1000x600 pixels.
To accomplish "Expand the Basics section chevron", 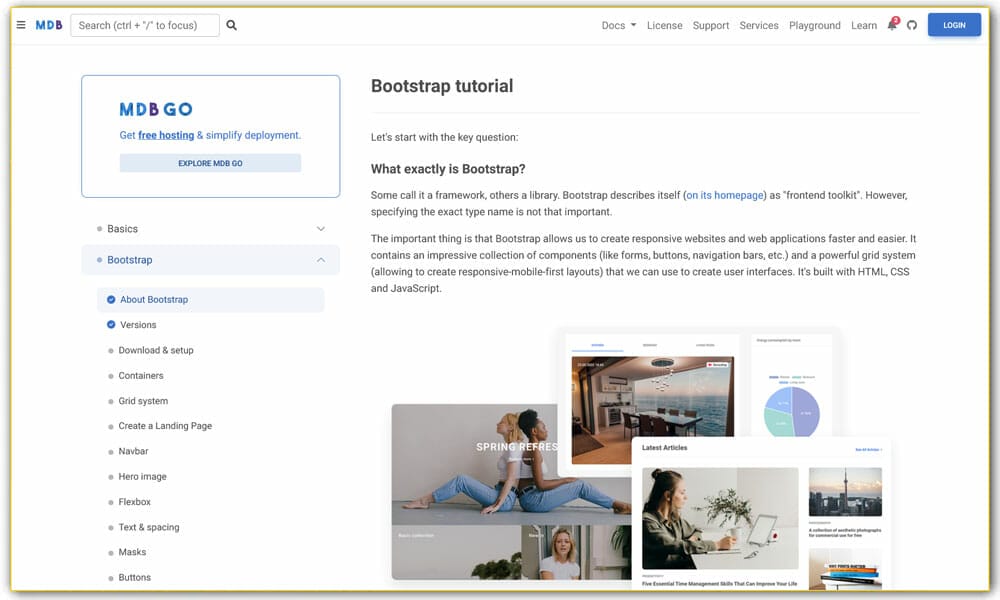I will [x=321, y=228].
